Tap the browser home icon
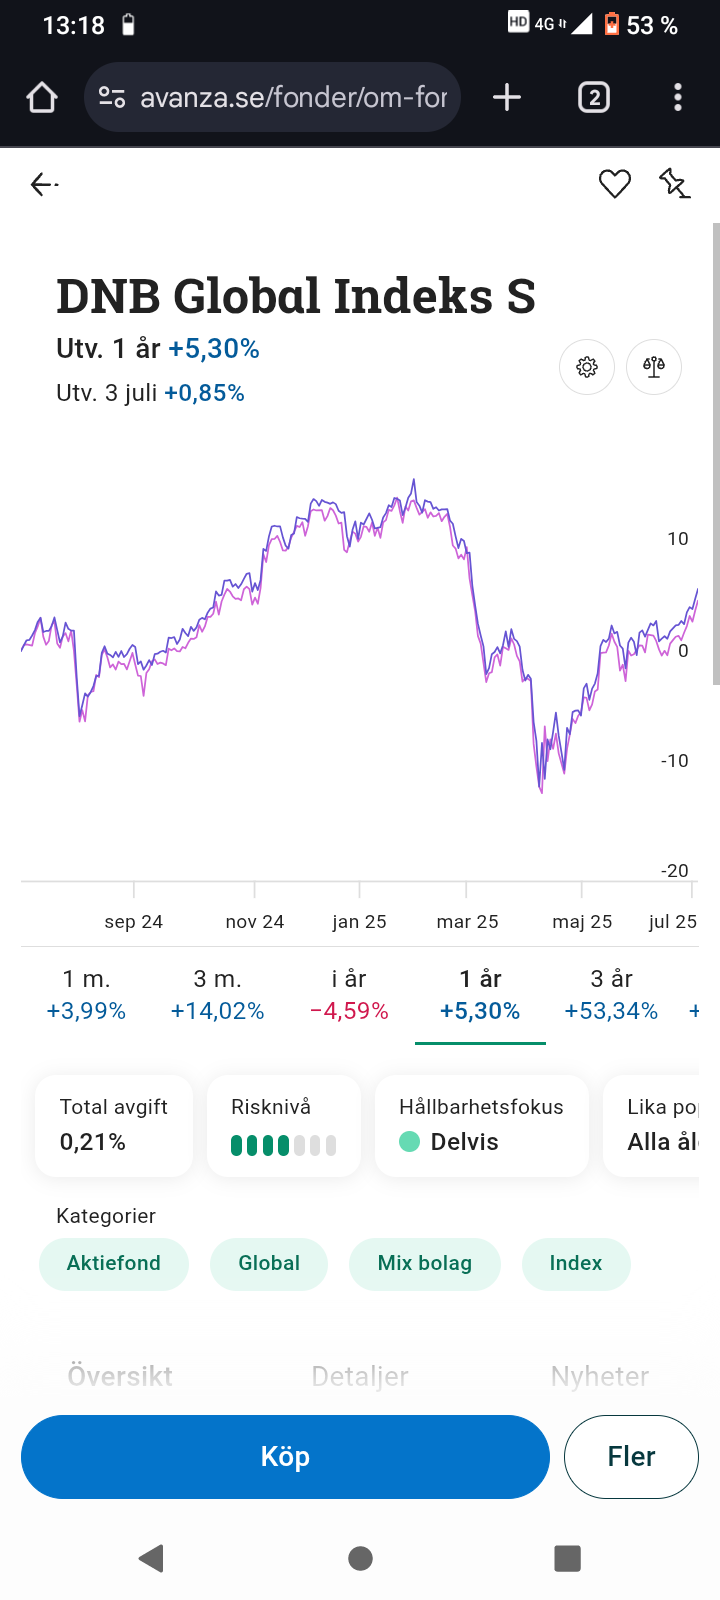The height and width of the screenshot is (1600, 720). coord(42,98)
